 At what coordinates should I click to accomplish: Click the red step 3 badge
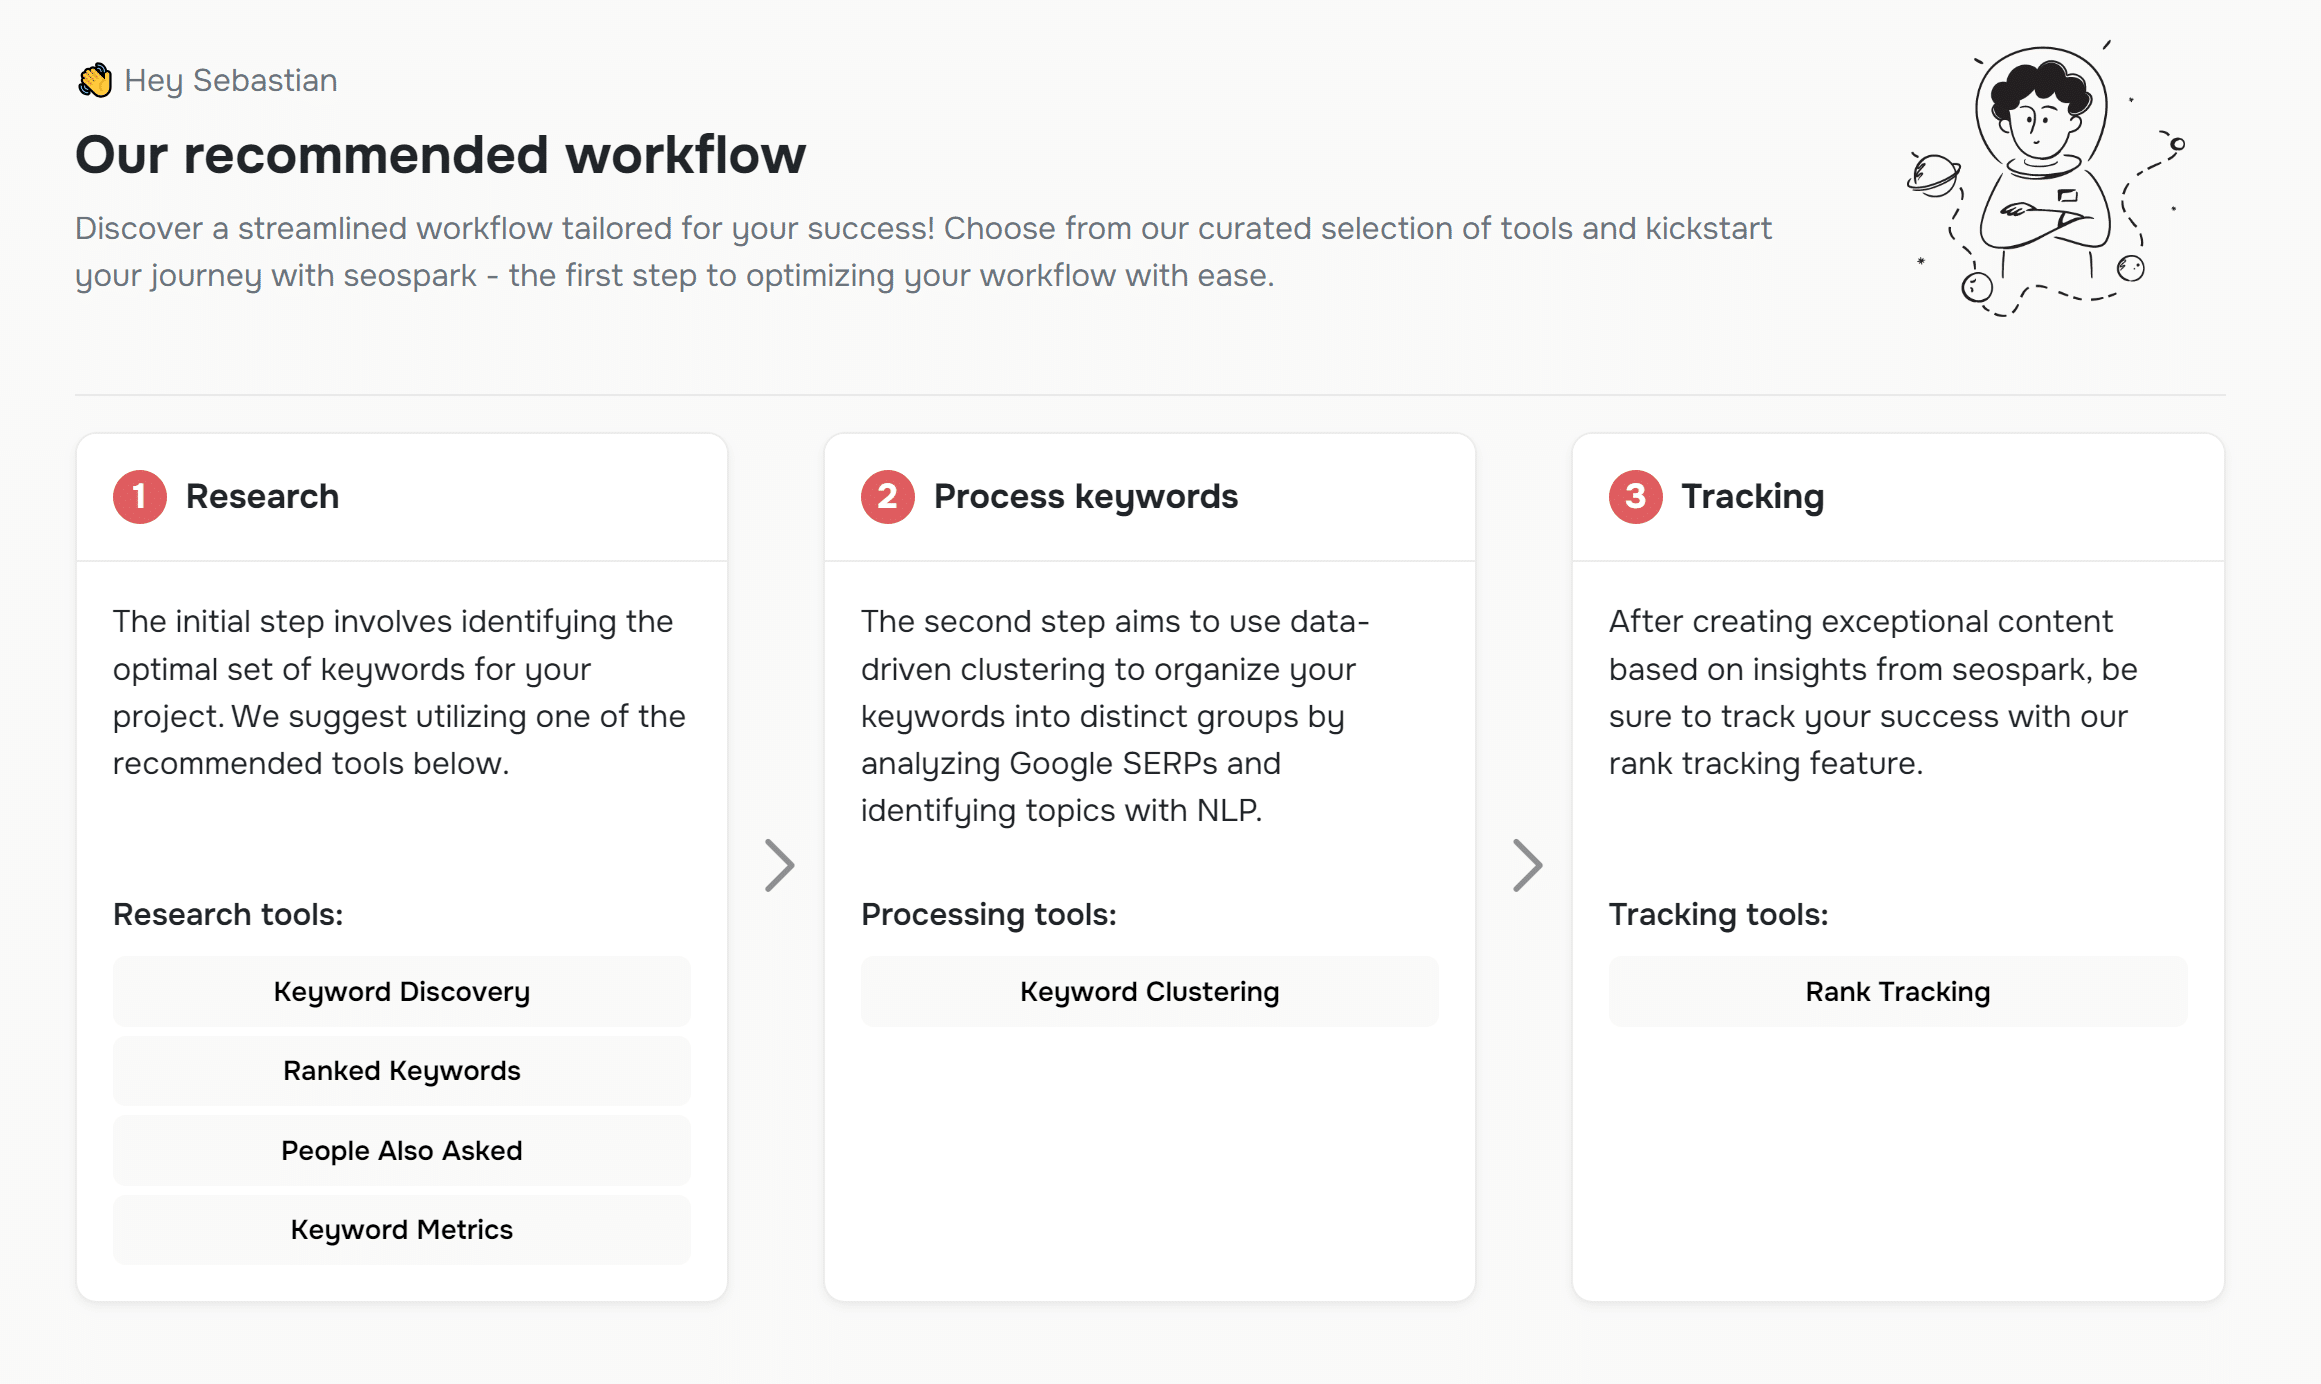(1635, 497)
